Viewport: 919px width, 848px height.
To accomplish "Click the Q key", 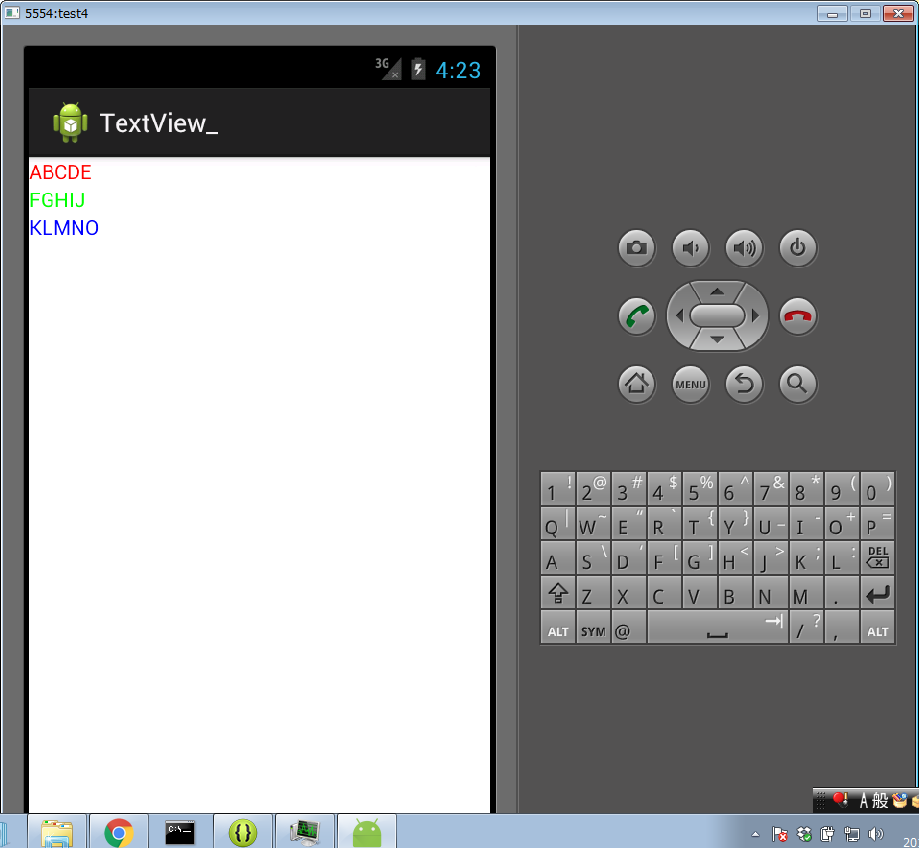I will 558,523.
